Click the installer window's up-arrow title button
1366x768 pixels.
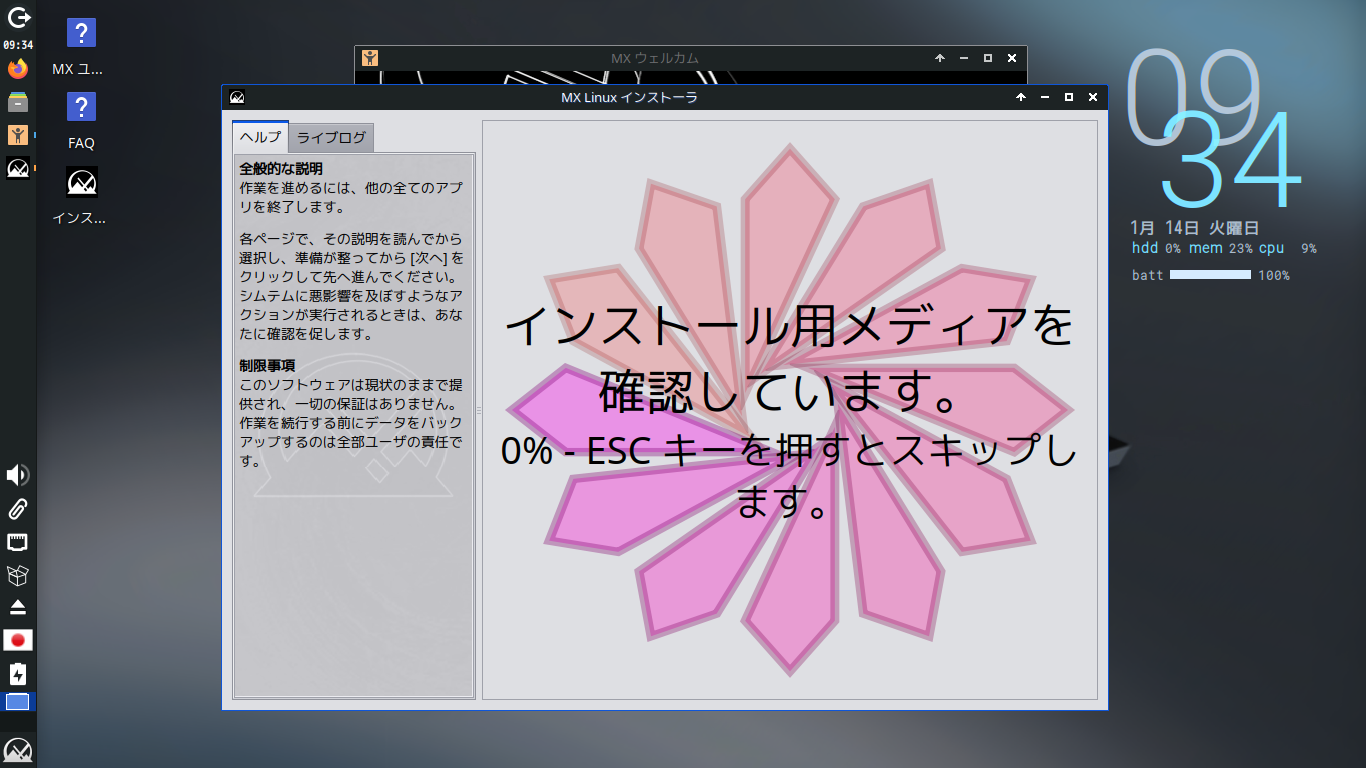tap(1021, 98)
